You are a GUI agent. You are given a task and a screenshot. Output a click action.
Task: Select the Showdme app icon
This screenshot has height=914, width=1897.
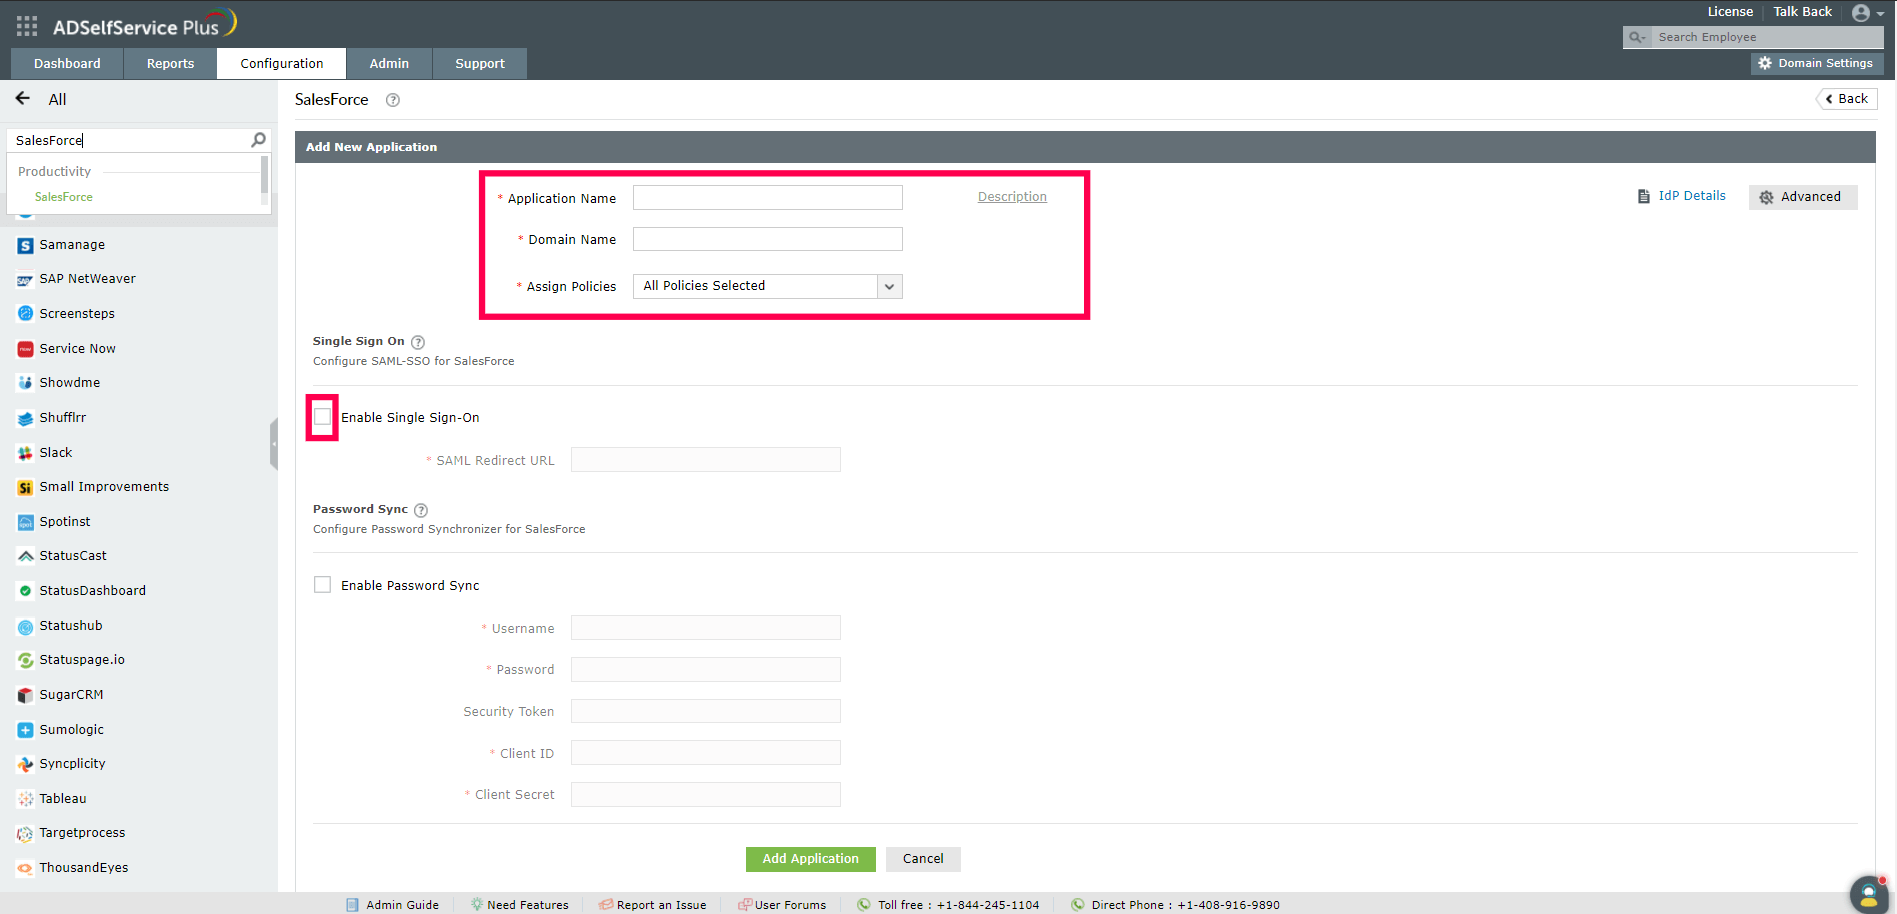tap(26, 383)
